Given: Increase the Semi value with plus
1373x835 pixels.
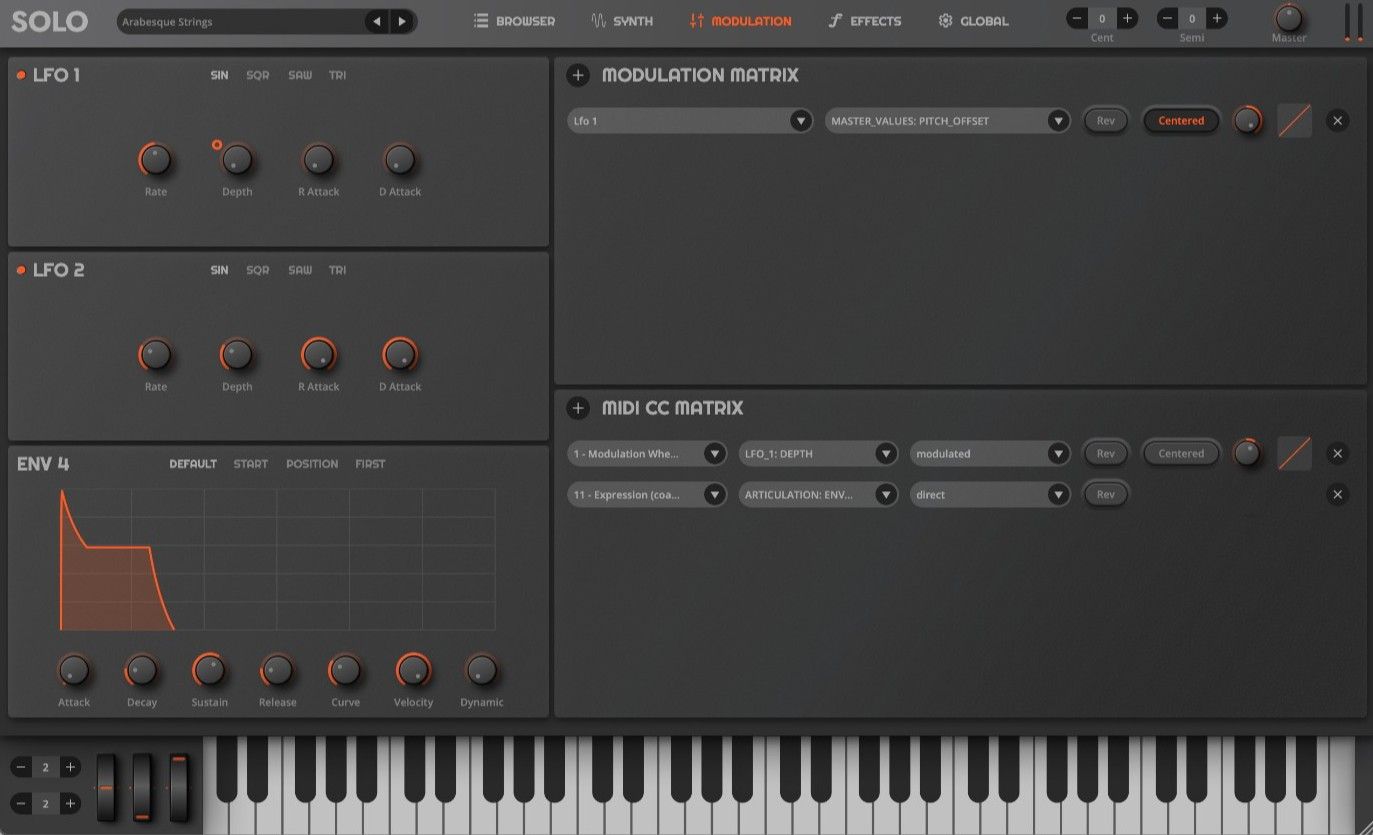Looking at the screenshot, I should click(1216, 17).
